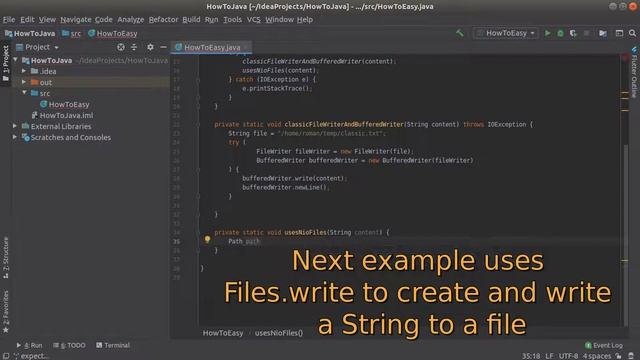Open project structure icon
This screenshot has height=360, width=640.
click(603, 33)
